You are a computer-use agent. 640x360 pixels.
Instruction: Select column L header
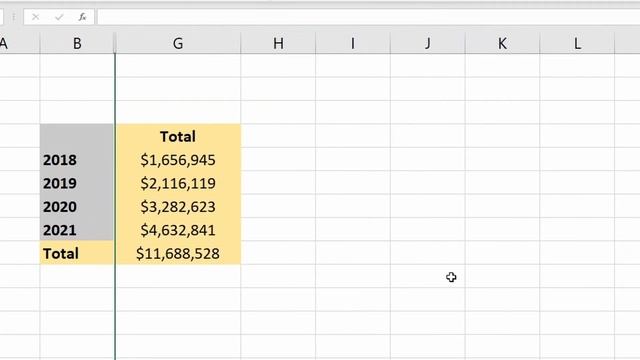pyautogui.click(x=577, y=43)
